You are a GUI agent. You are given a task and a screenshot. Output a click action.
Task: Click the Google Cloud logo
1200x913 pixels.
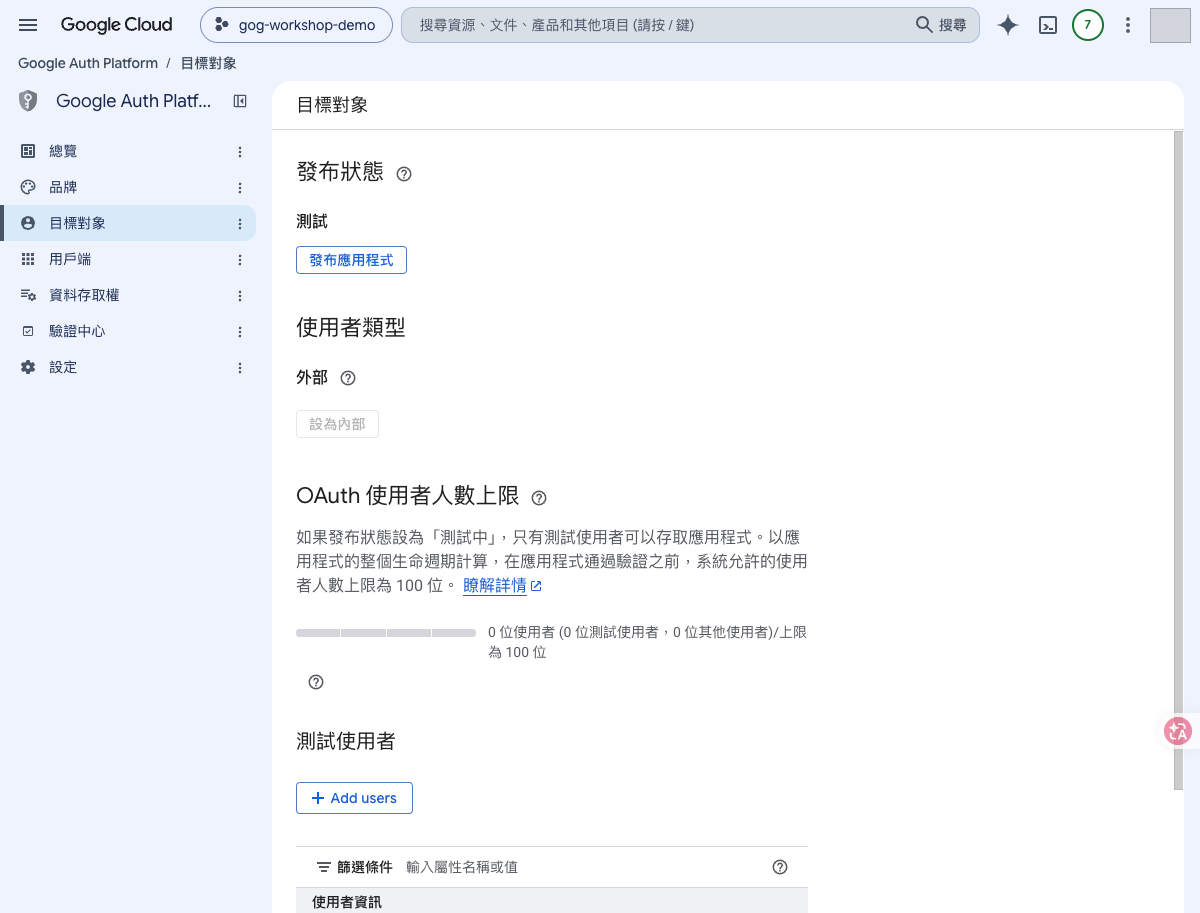click(x=116, y=25)
